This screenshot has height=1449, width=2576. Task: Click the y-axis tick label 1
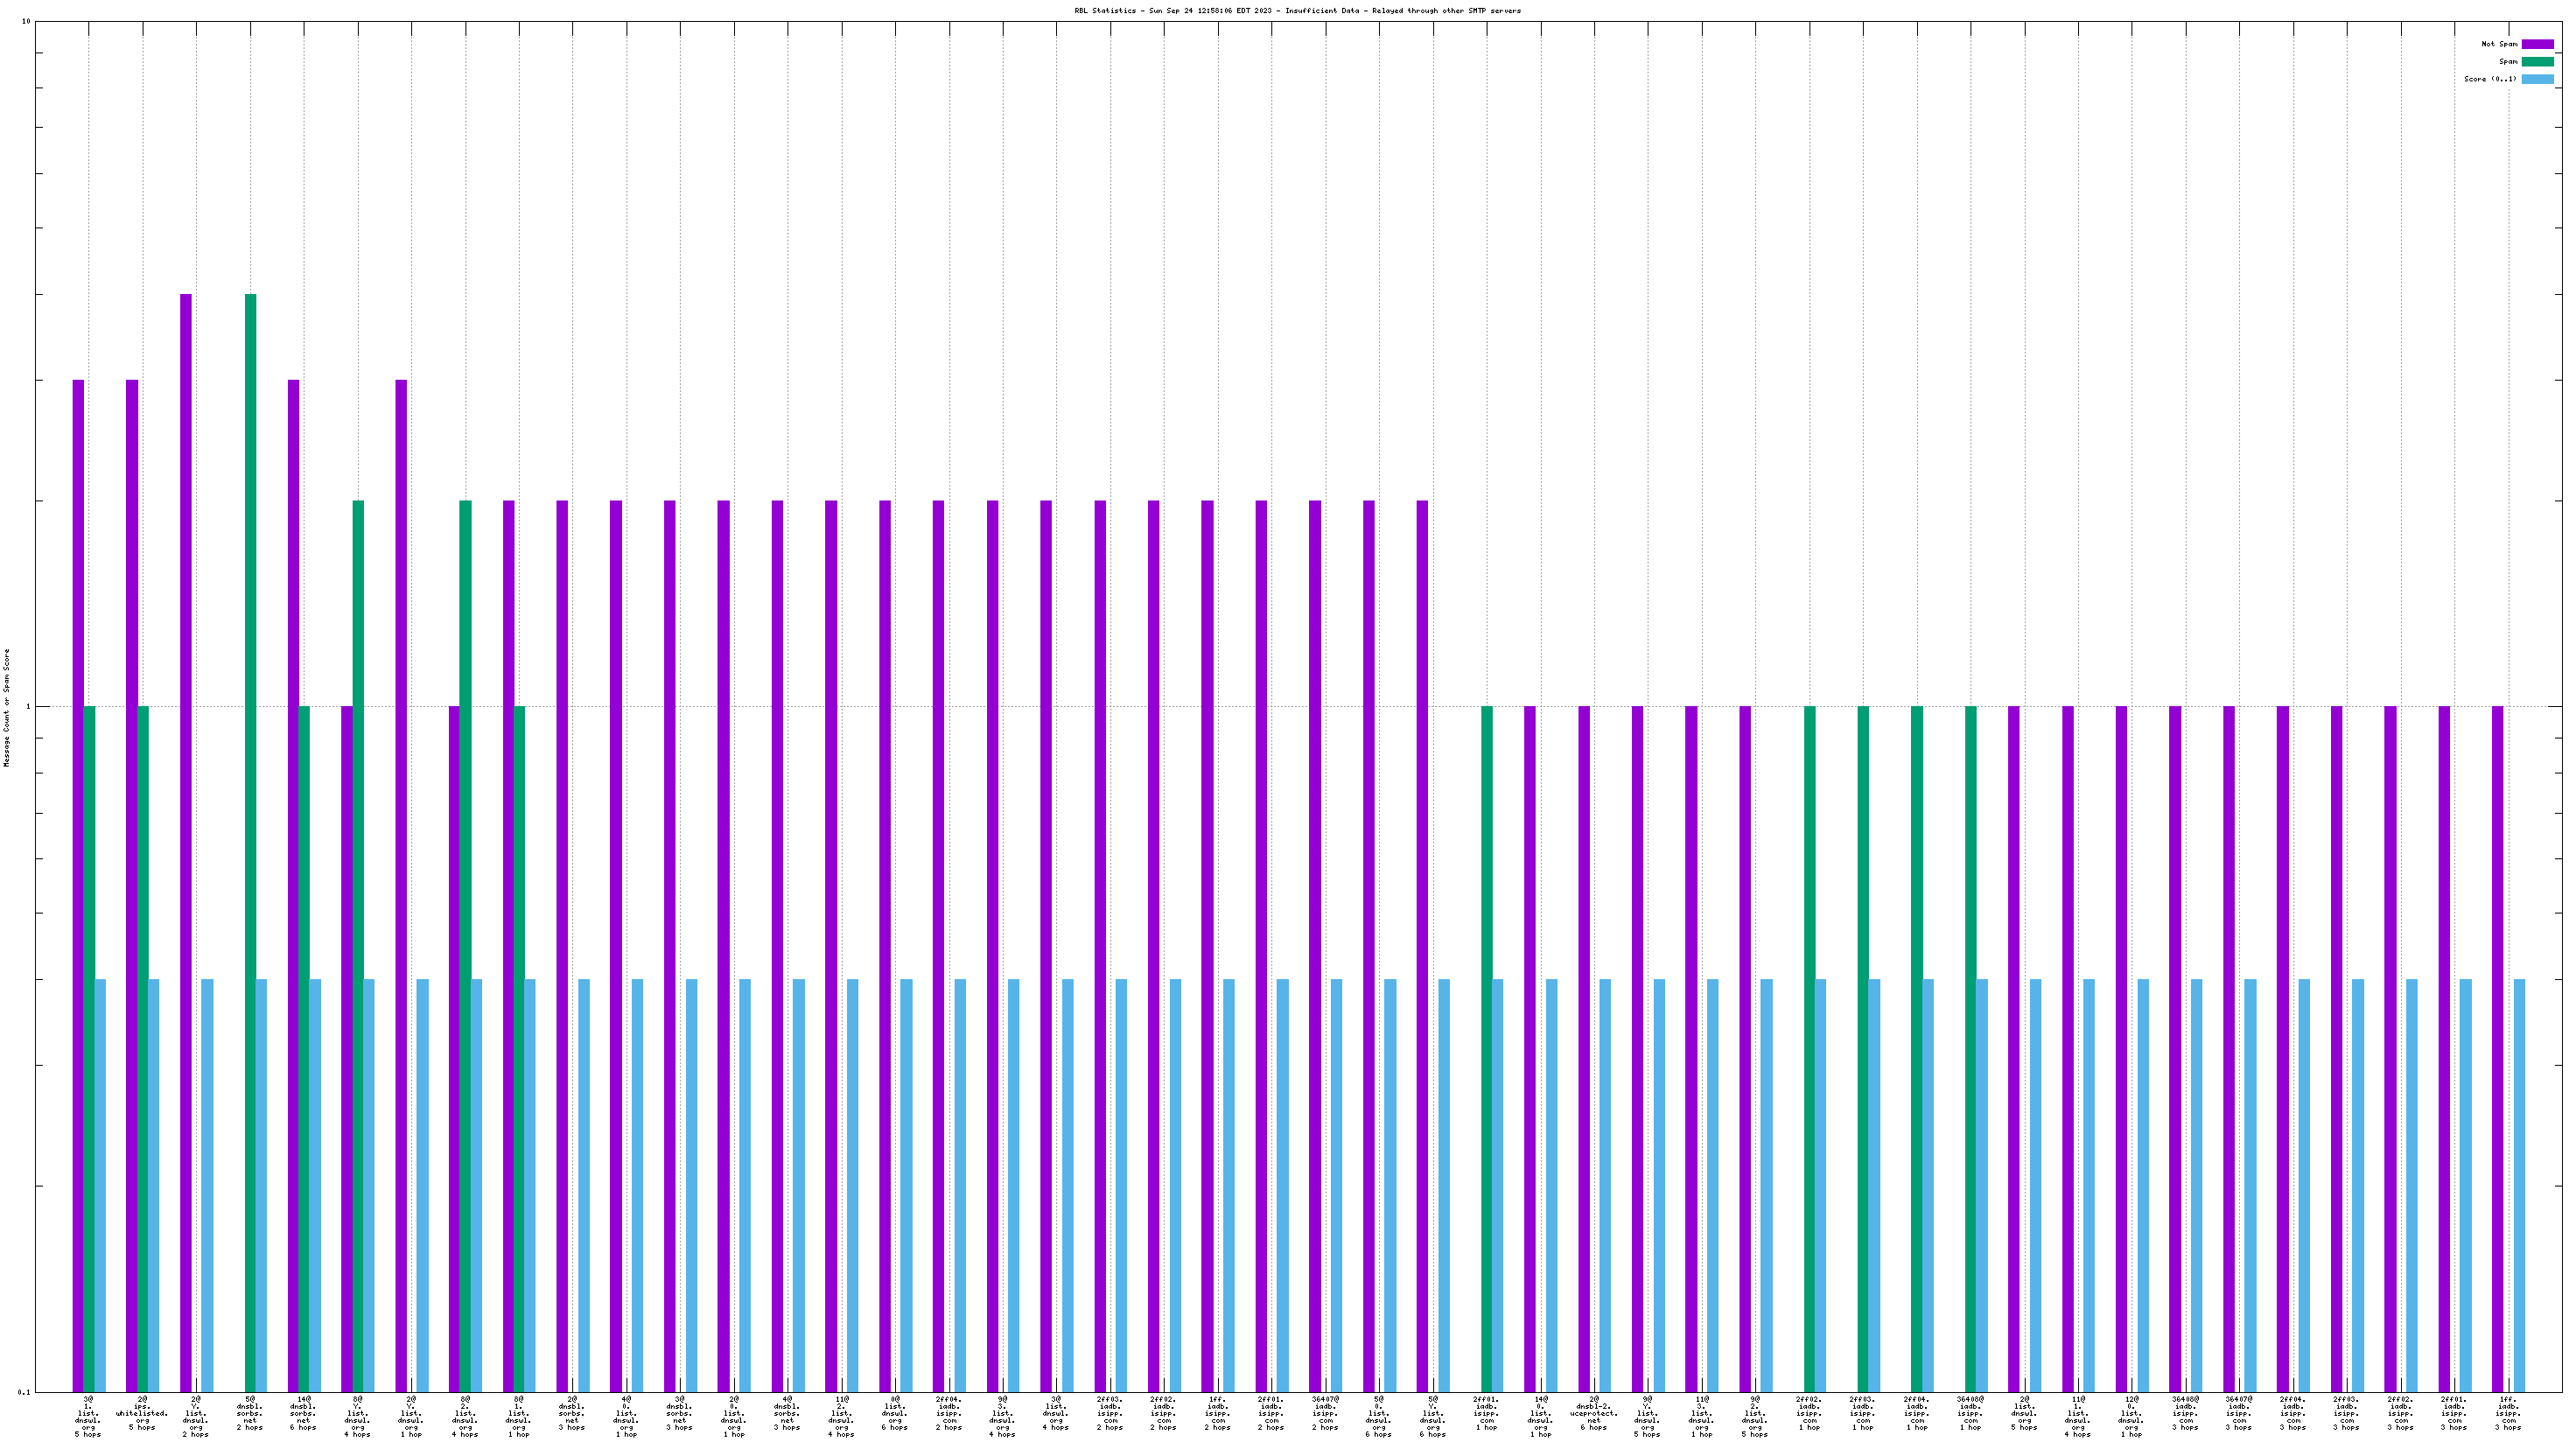29,707
